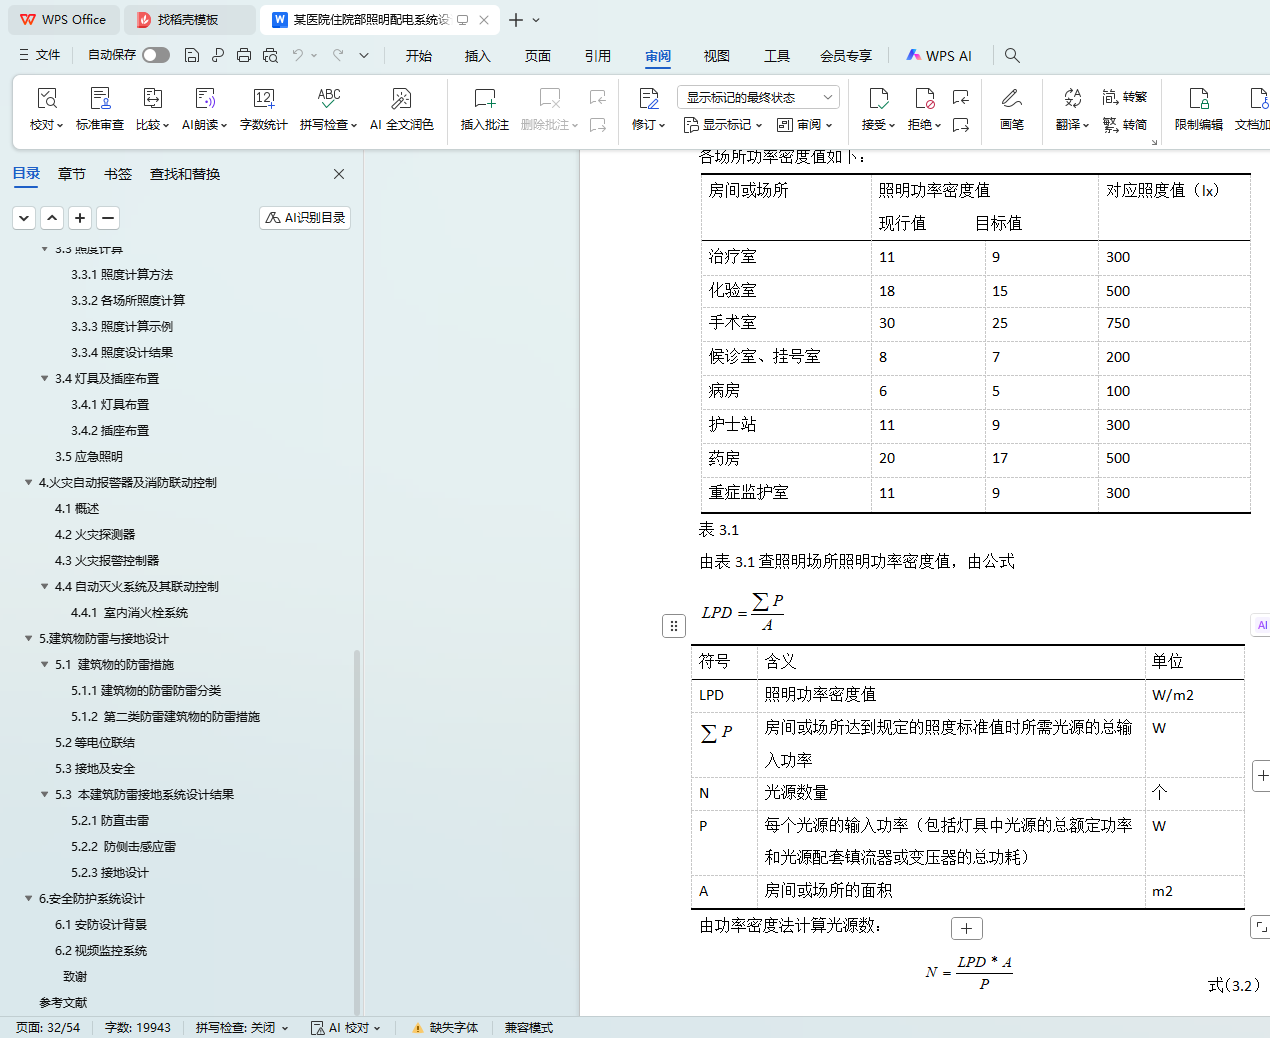The width and height of the screenshot is (1270, 1038).
Task: Click the save icon in quick access bar
Action: point(192,55)
